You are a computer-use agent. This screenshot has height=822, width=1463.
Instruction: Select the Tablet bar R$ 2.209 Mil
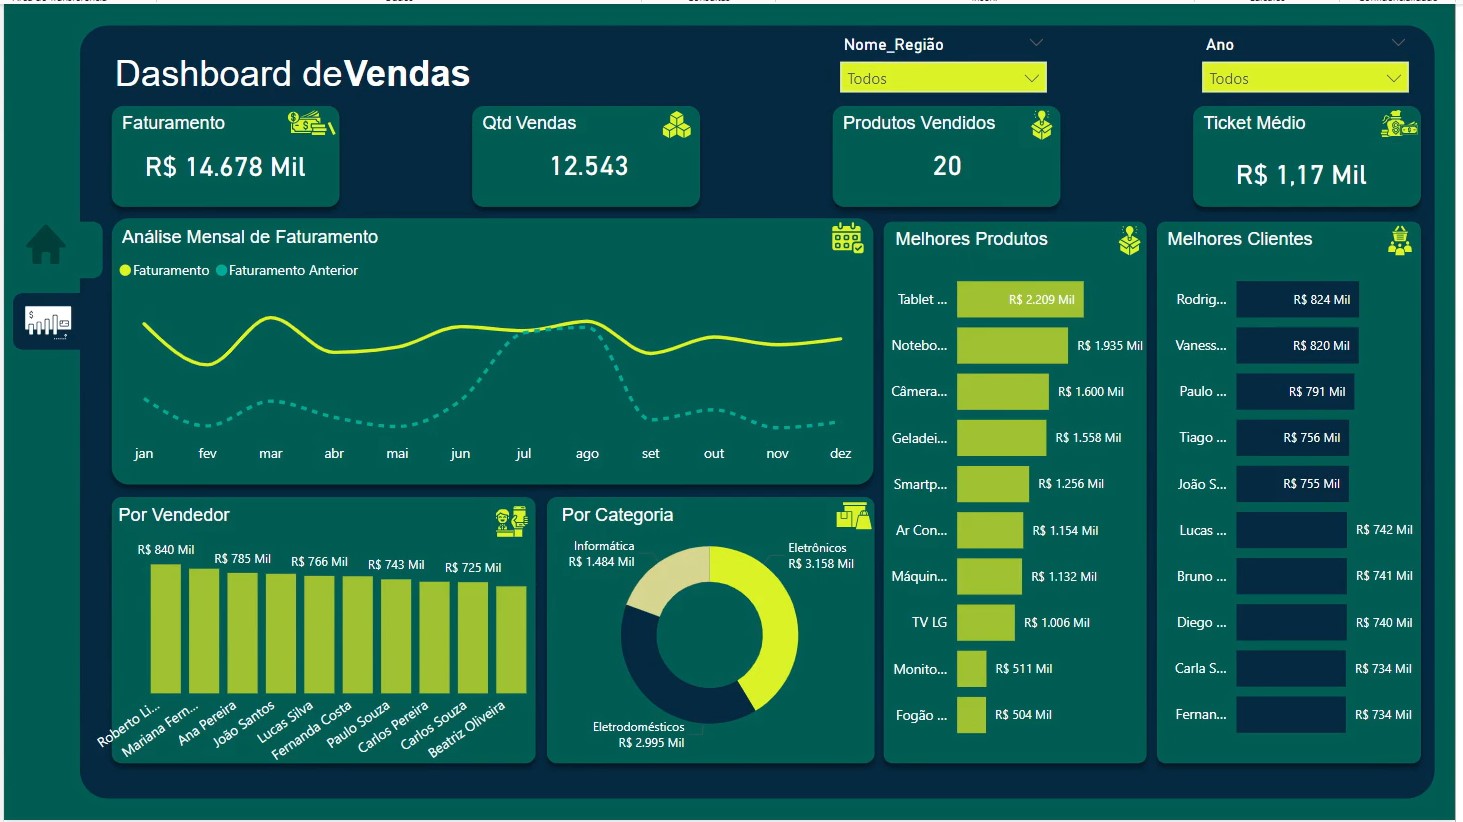(1020, 299)
